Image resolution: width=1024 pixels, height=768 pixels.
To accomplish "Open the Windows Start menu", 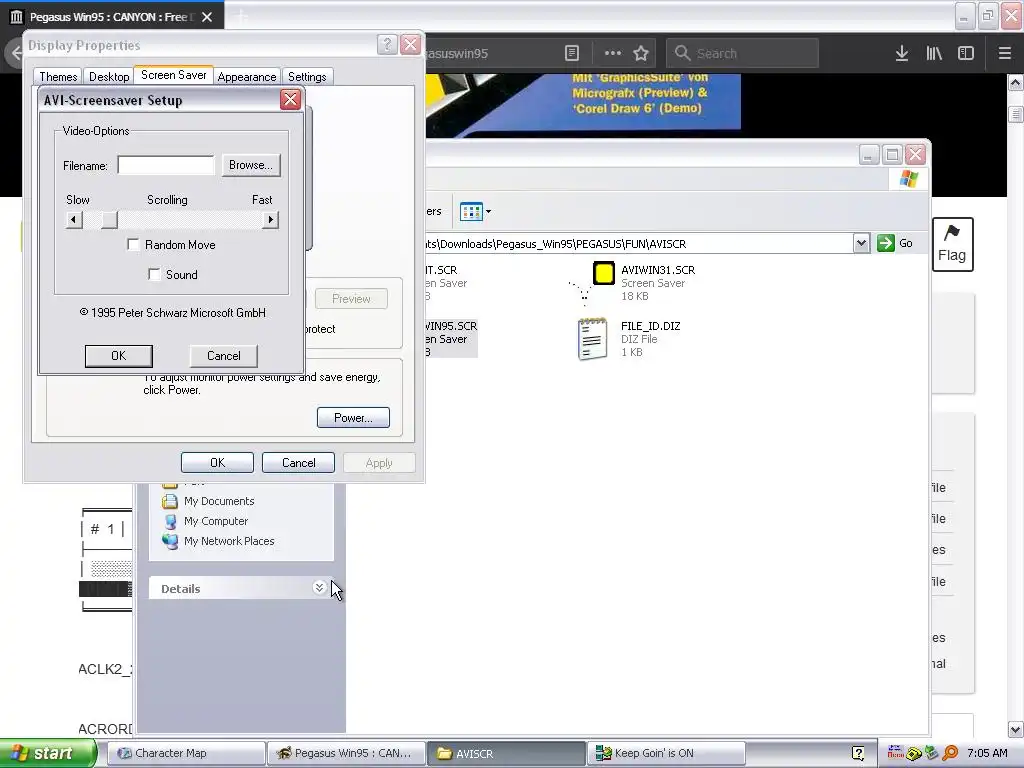I will [47, 753].
